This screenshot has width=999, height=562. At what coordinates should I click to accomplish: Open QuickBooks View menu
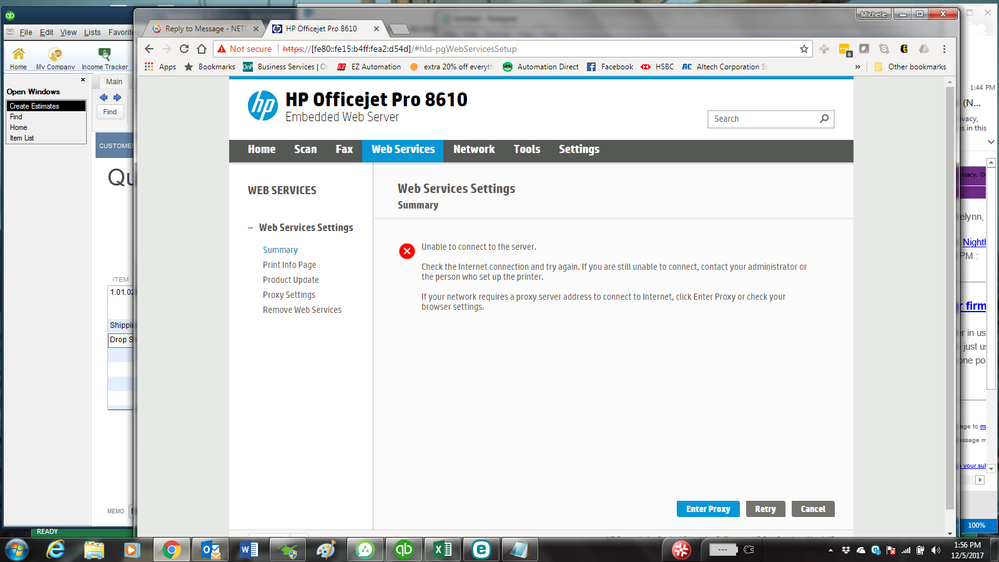click(68, 32)
